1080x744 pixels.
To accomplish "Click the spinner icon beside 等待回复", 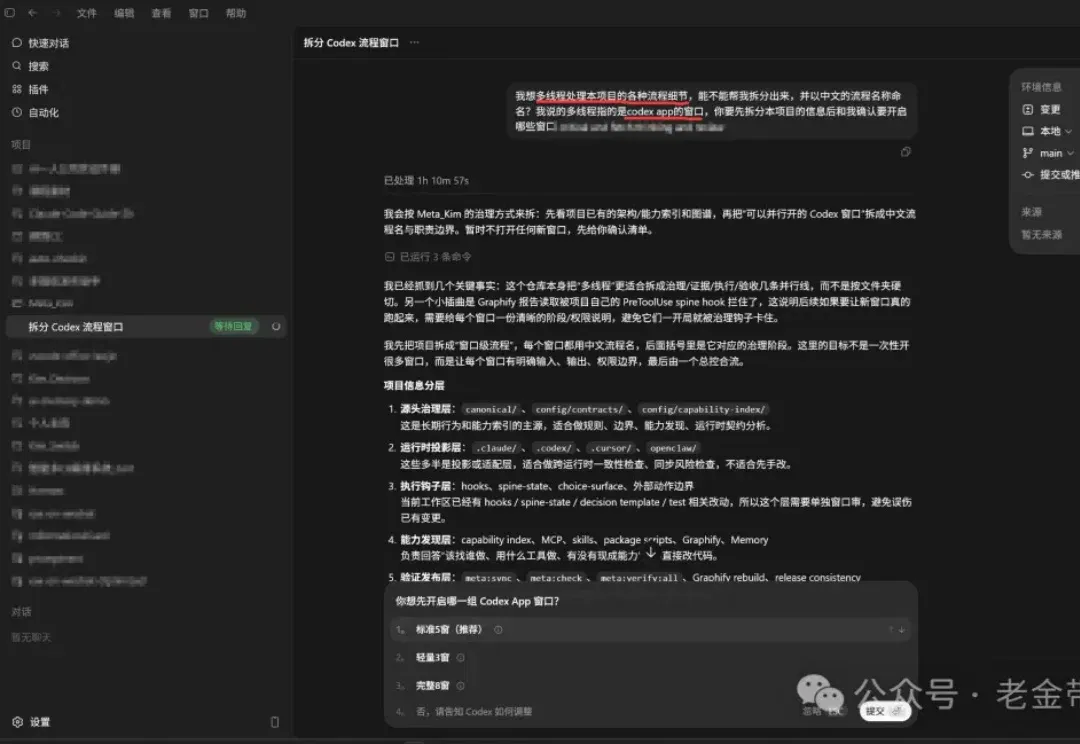I will (276, 327).
